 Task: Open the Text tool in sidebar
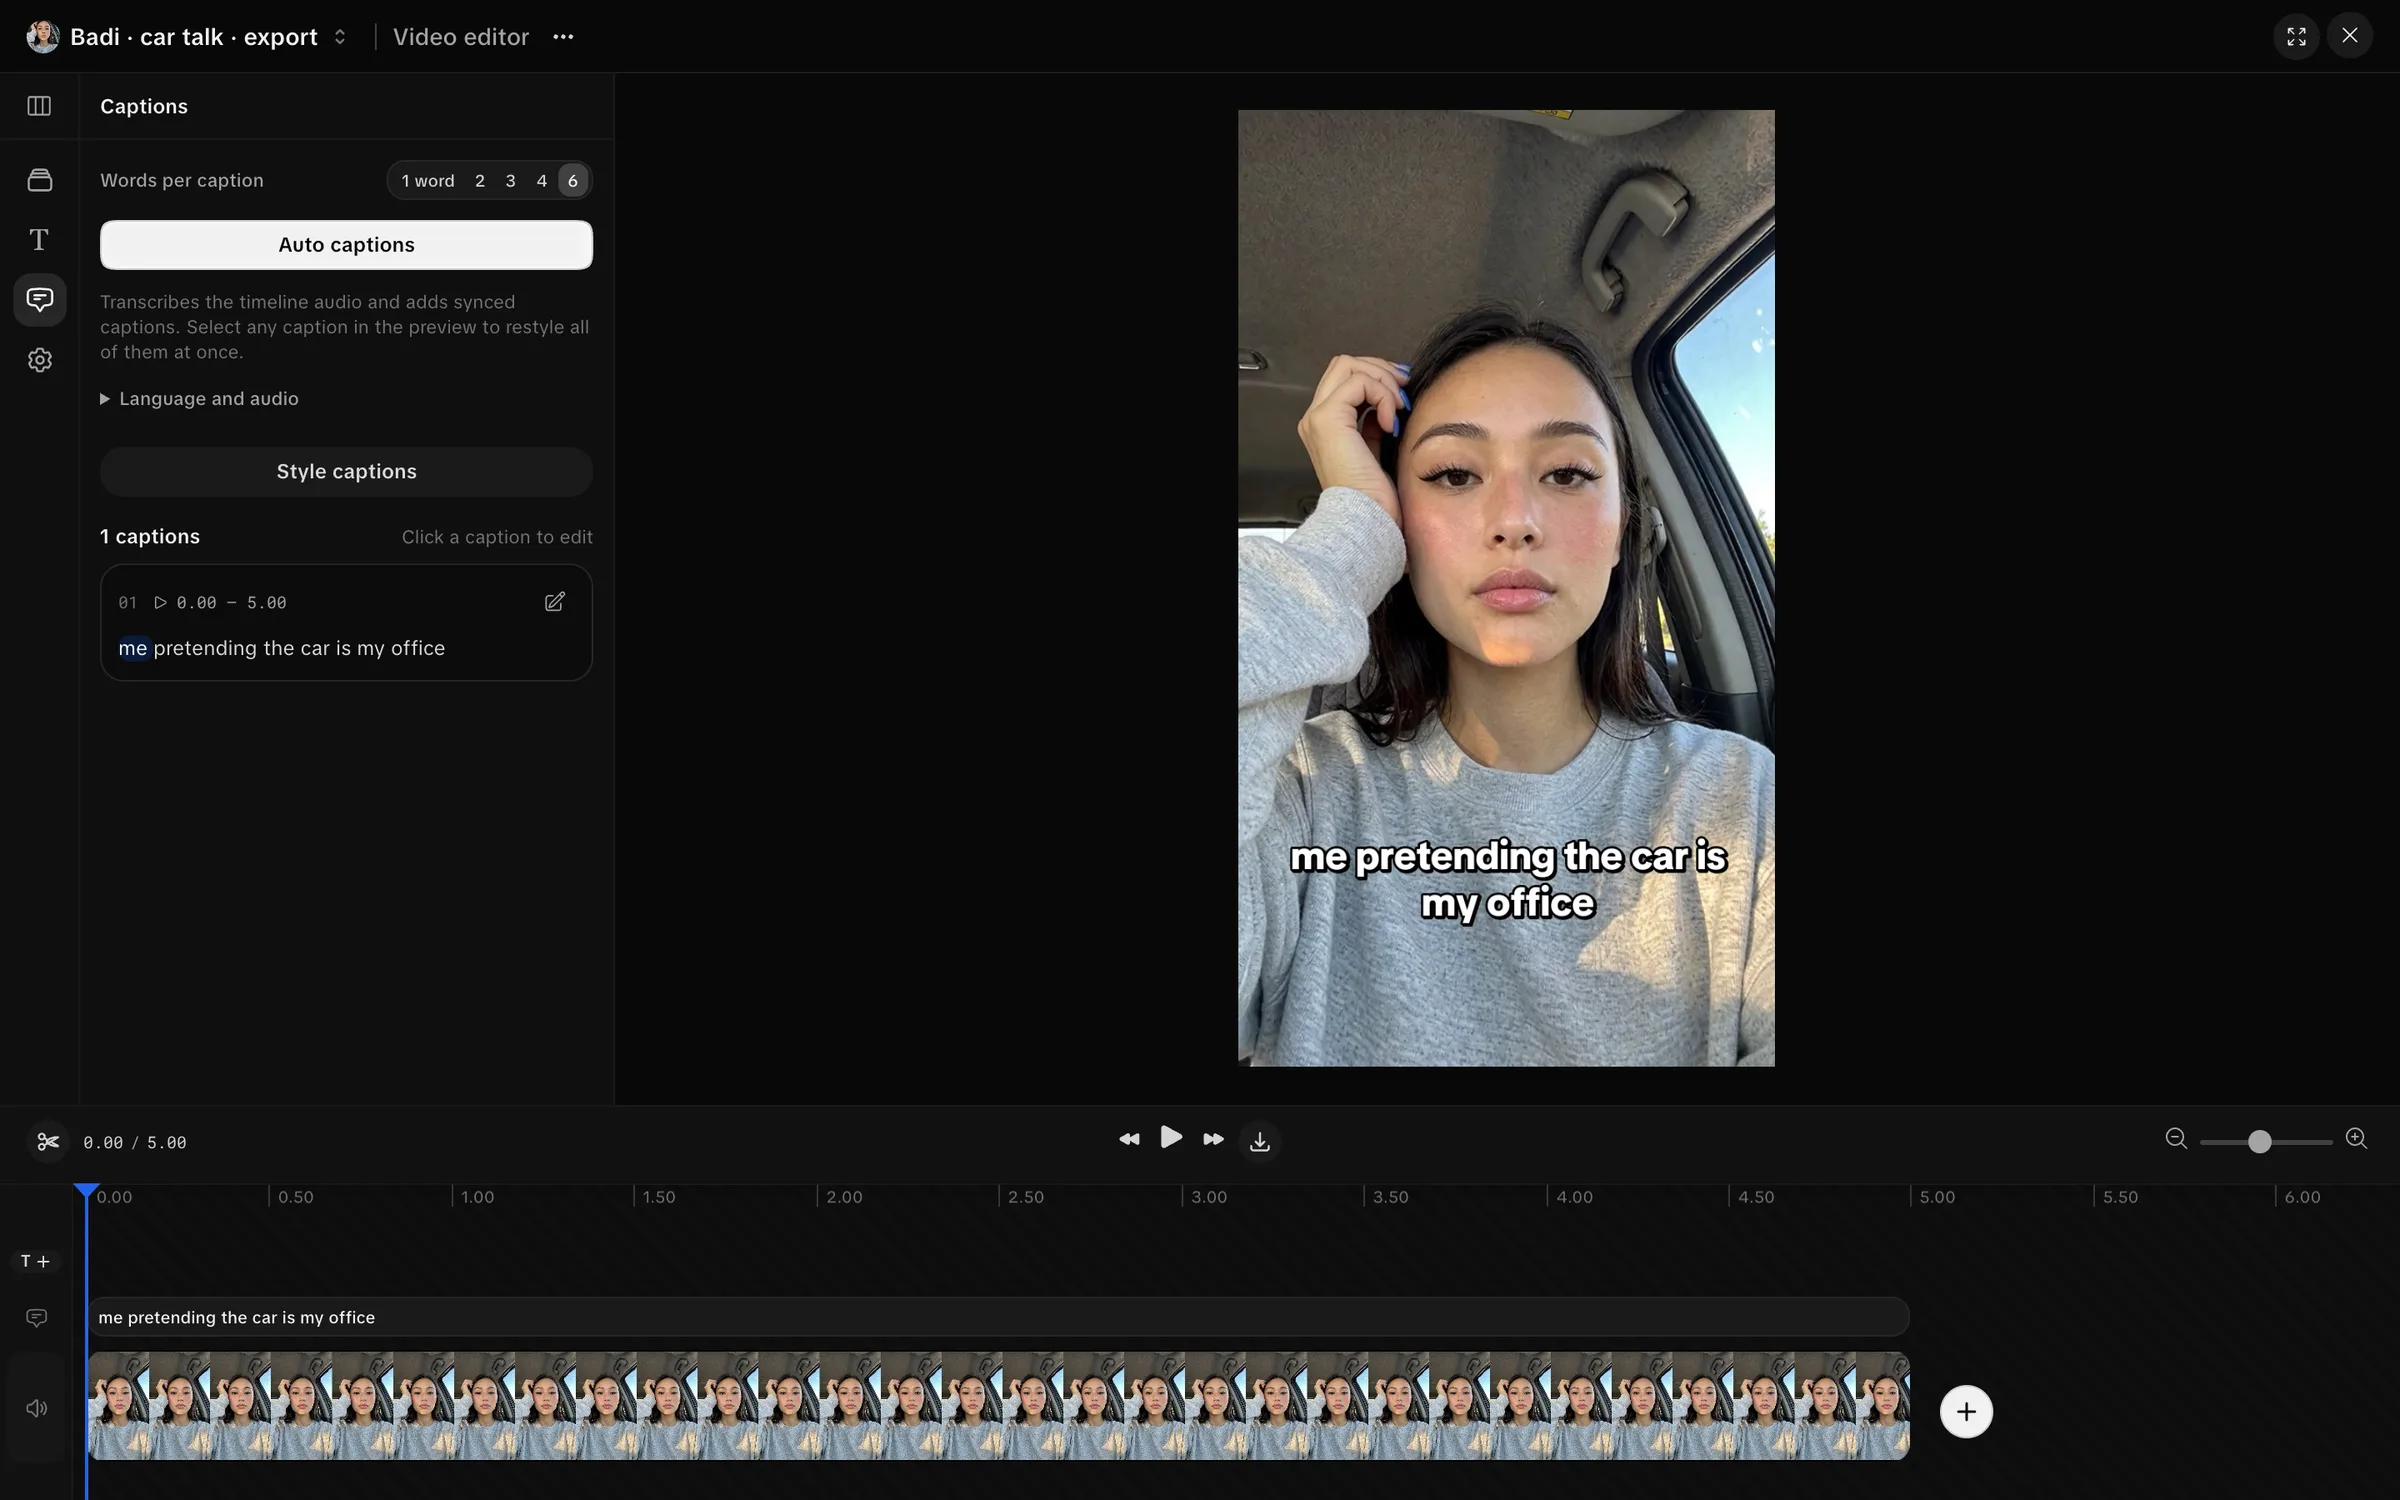[39, 240]
